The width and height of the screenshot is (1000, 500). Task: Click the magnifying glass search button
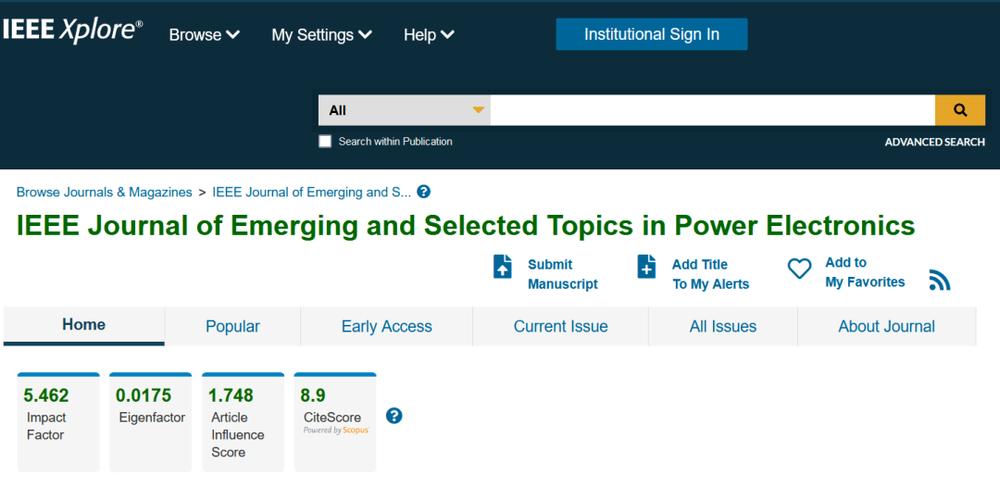[960, 110]
